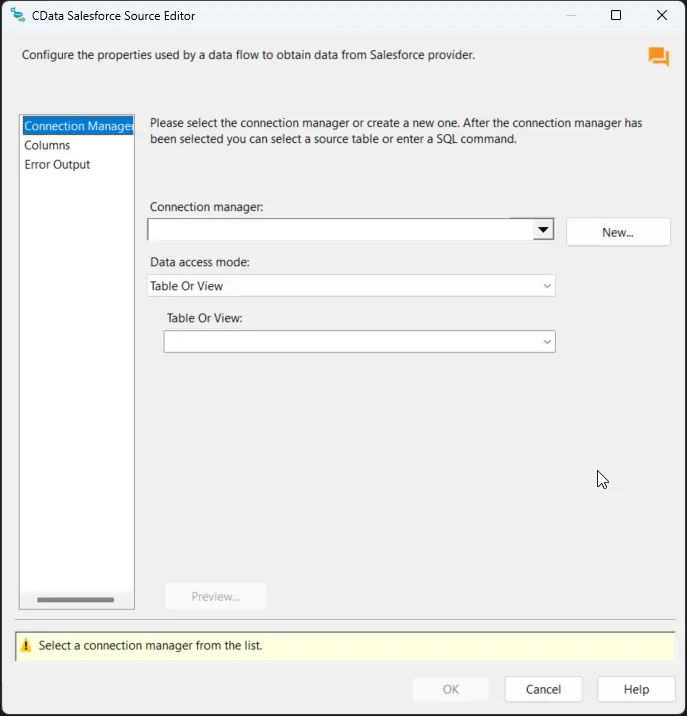Image resolution: width=687 pixels, height=716 pixels.
Task: Confirm with the OK button
Action: (x=451, y=689)
